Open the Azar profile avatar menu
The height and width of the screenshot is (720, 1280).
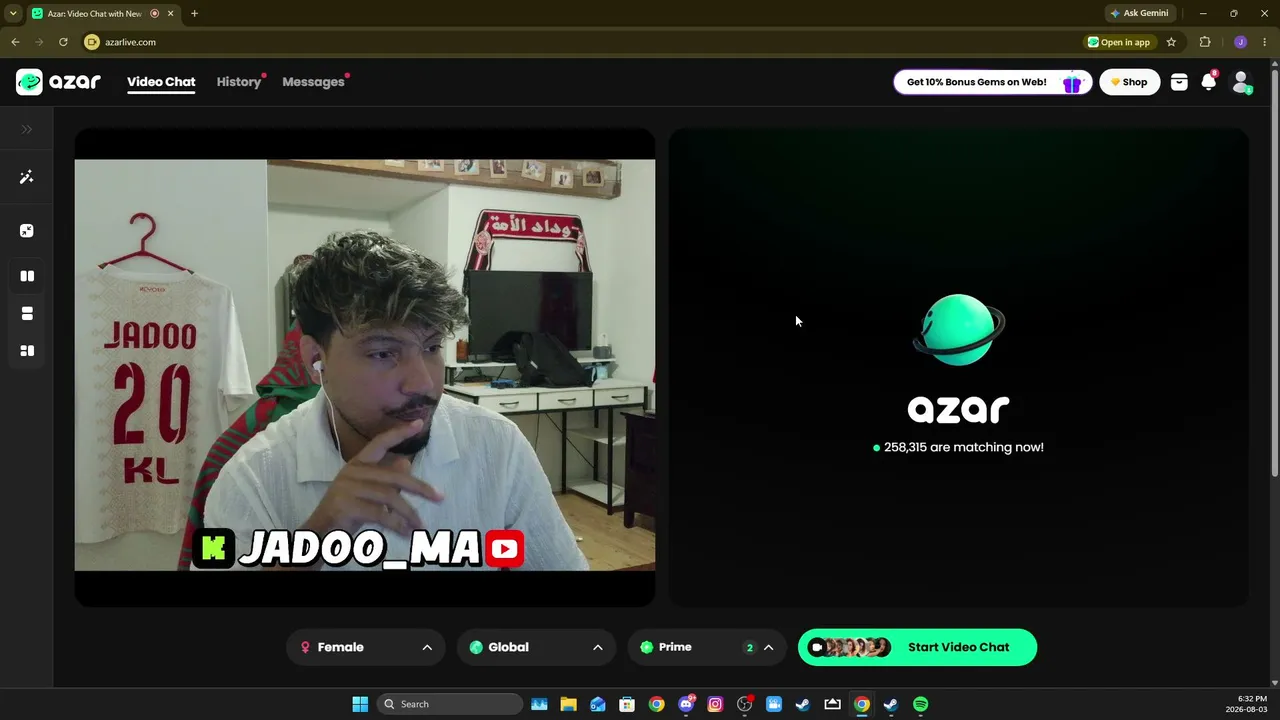1241,82
